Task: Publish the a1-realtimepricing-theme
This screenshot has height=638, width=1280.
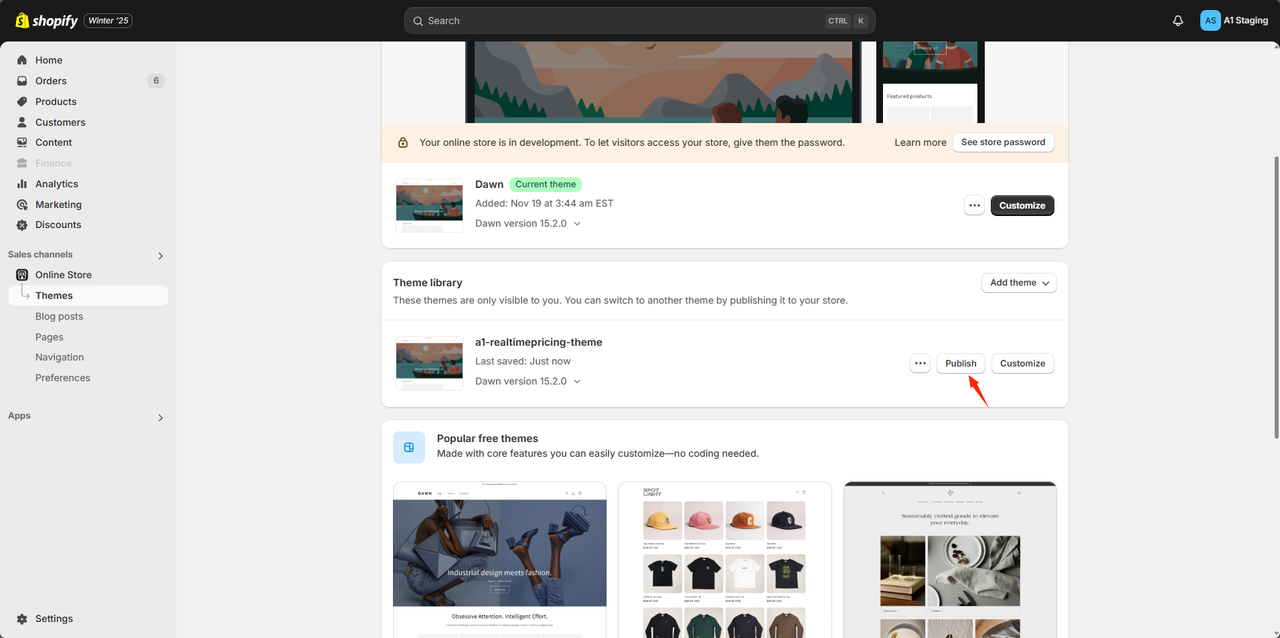Action: pyautogui.click(x=961, y=363)
